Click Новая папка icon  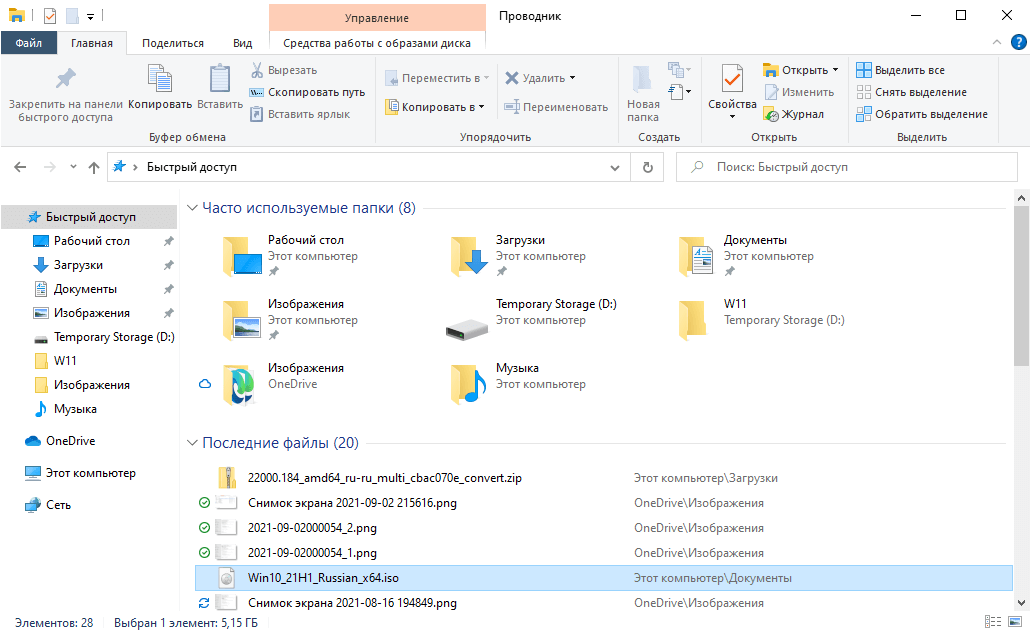click(642, 78)
